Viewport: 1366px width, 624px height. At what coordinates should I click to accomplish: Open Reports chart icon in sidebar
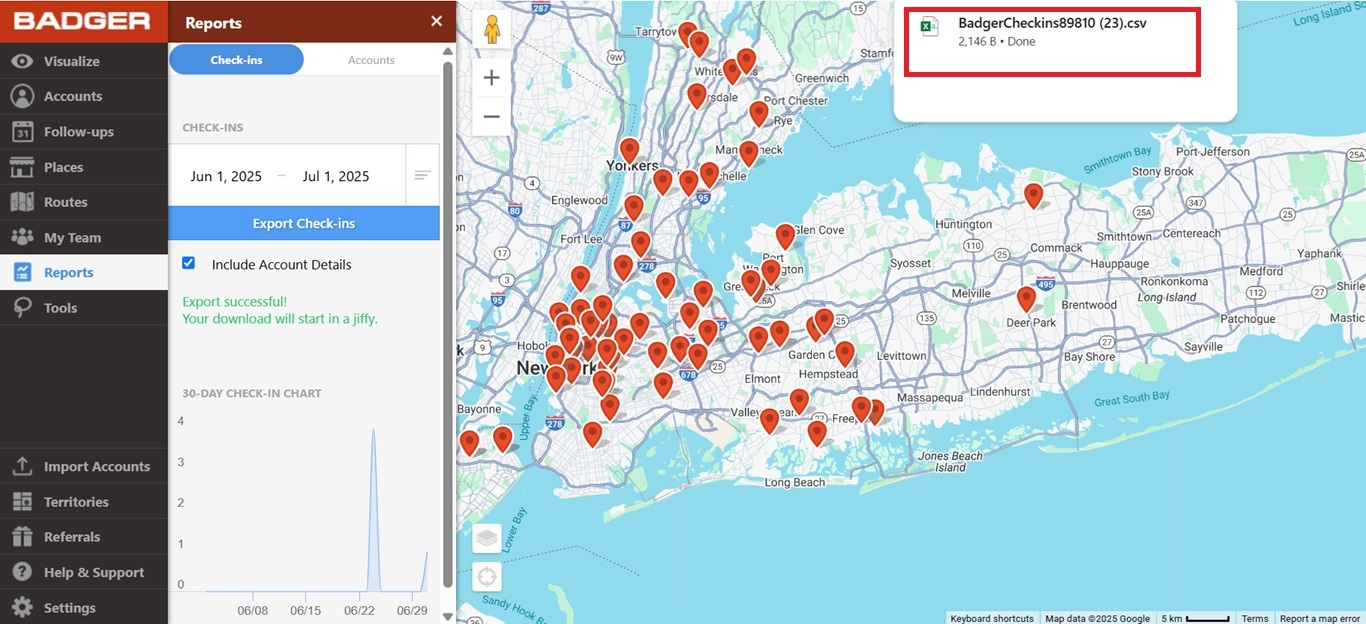point(22,272)
